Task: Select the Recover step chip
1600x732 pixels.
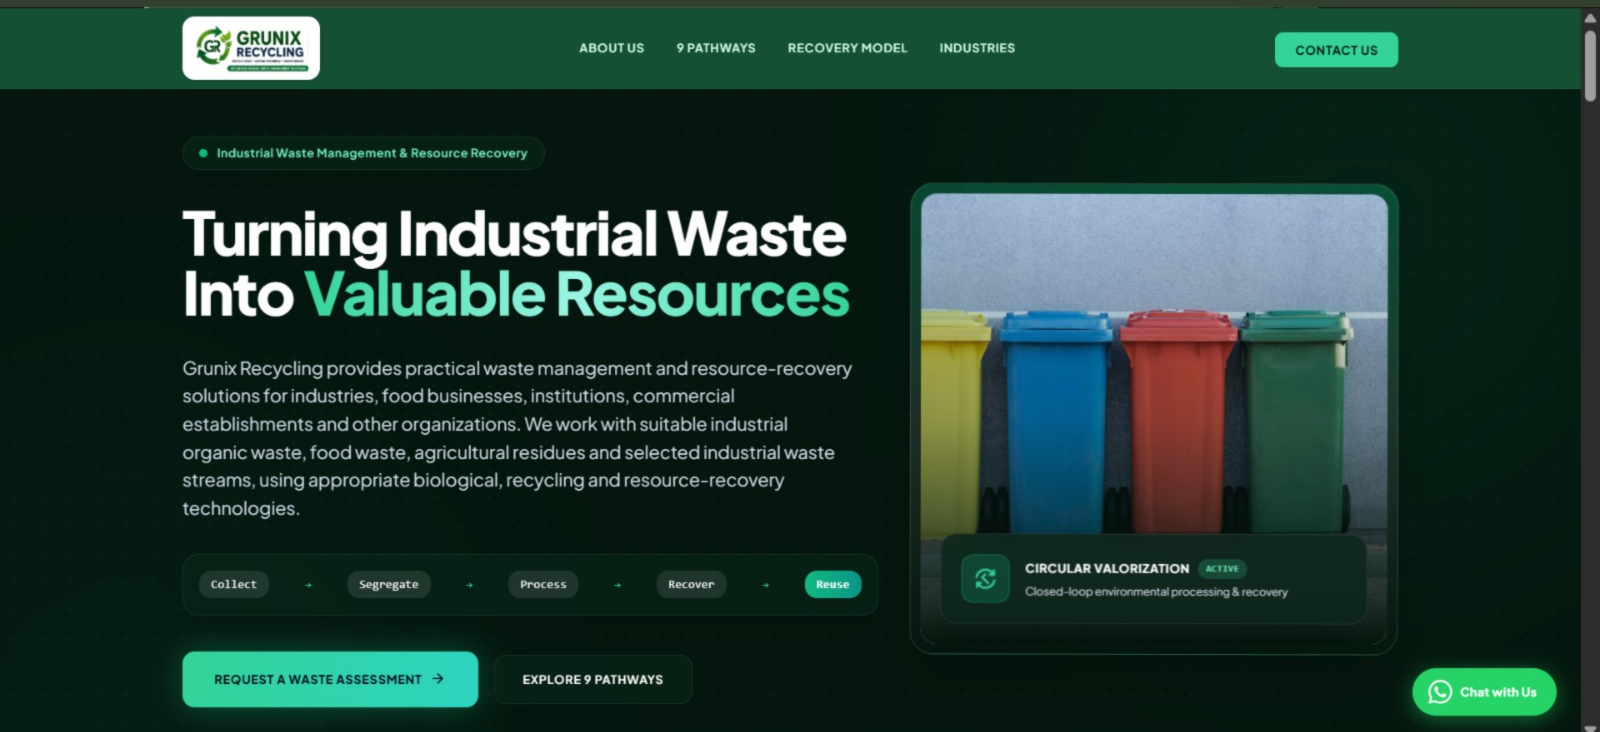Action: tap(691, 584)
